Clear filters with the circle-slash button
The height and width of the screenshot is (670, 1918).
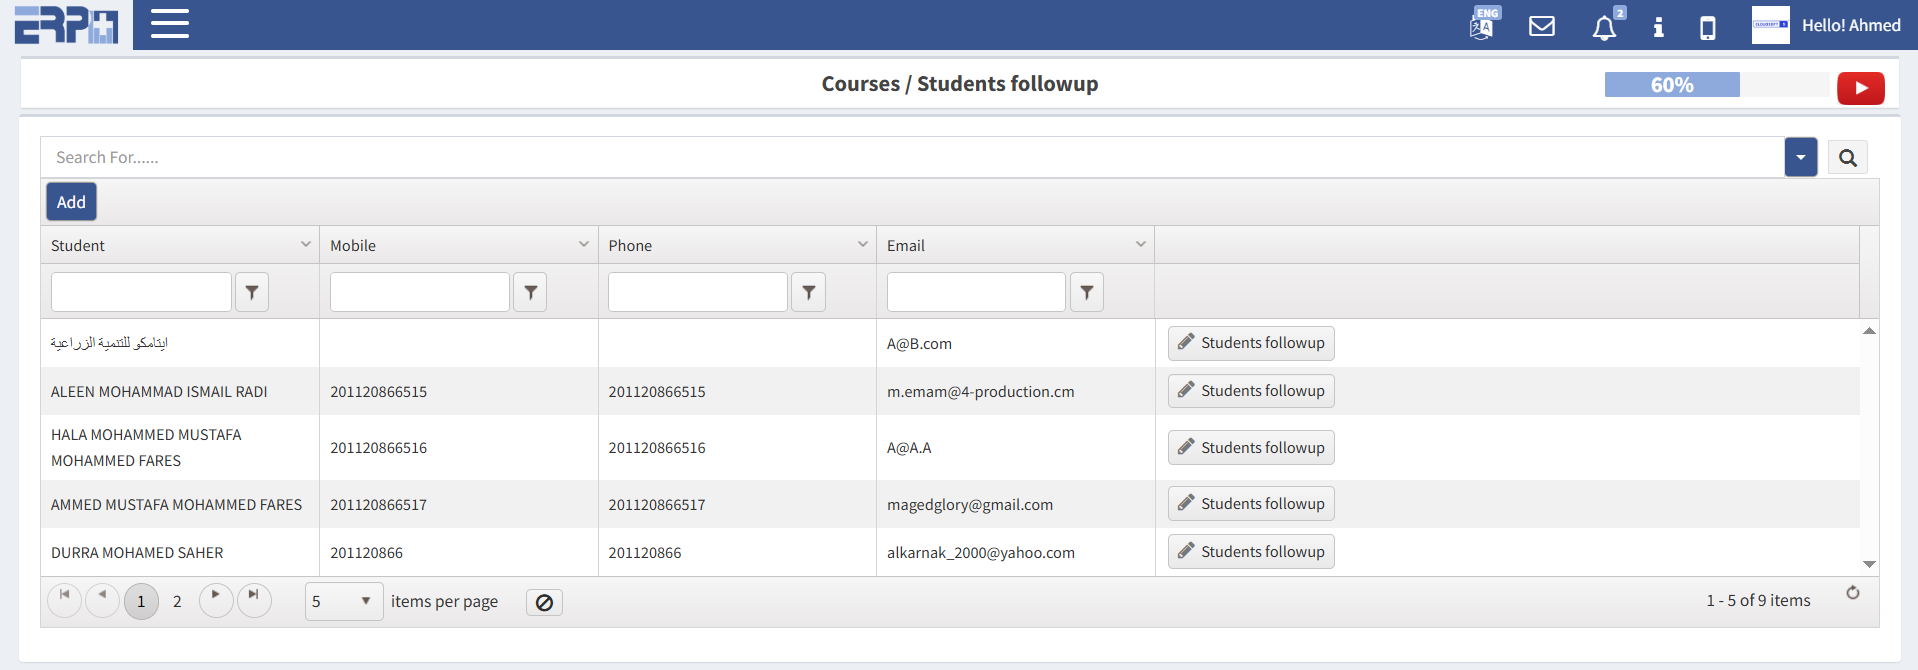pos(544,602)
